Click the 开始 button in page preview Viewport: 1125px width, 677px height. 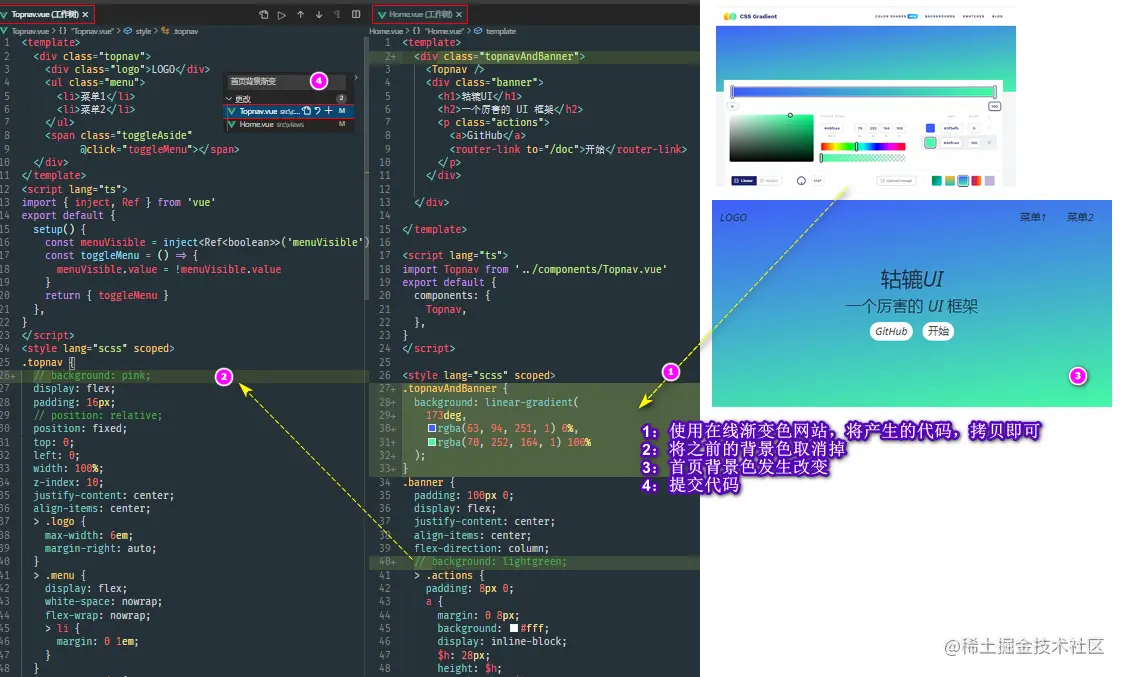pos(938,331)
